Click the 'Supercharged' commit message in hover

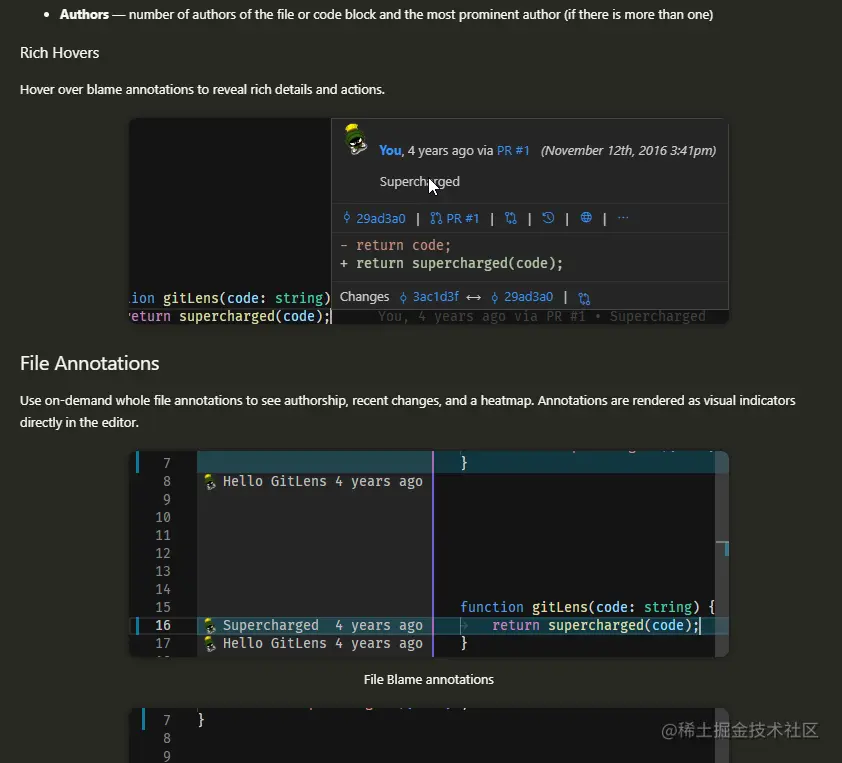[419, 182]
